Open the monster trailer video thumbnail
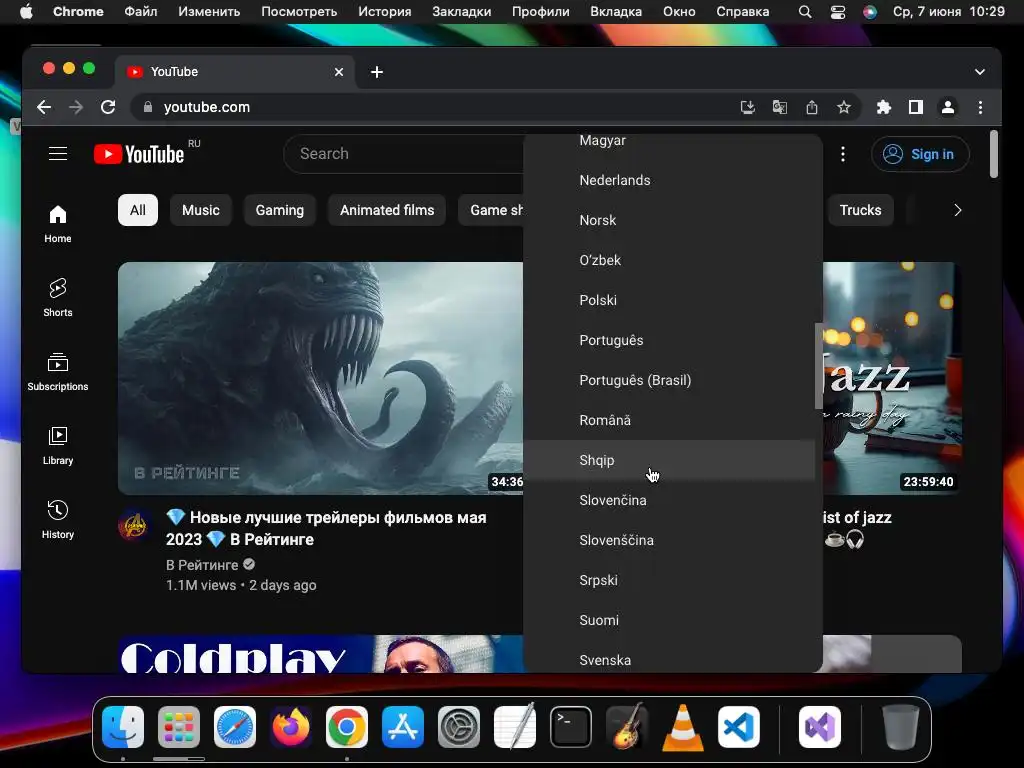 tap(321, 378)
